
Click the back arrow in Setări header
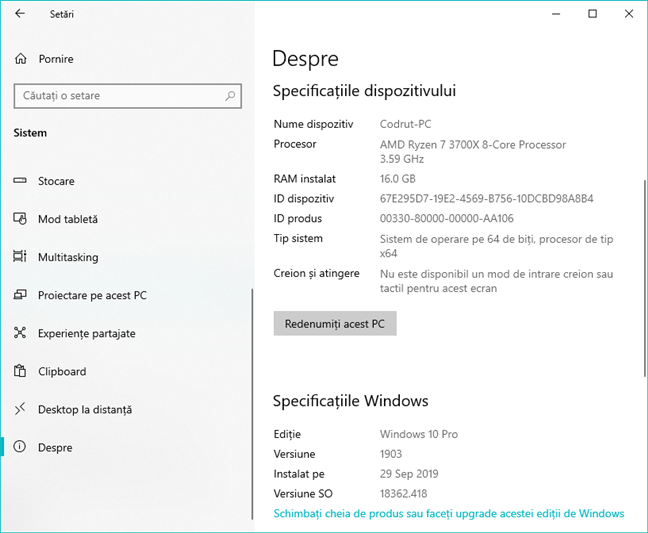coord(20,15)
